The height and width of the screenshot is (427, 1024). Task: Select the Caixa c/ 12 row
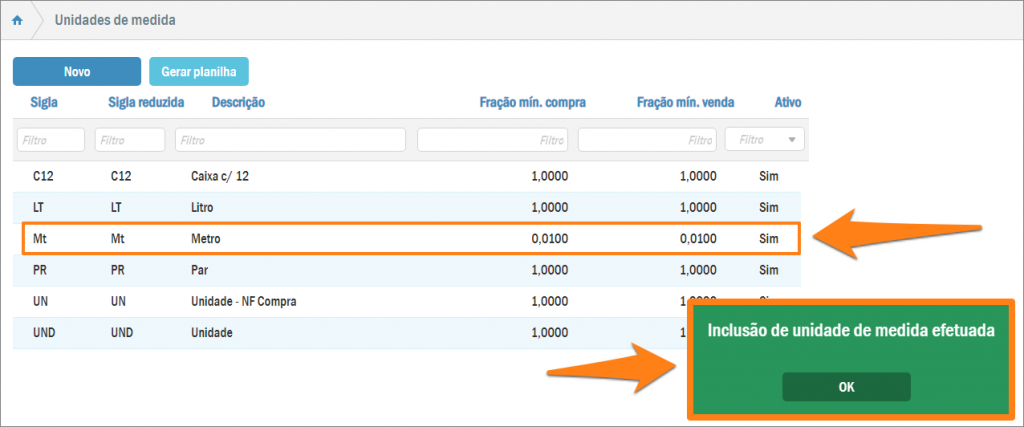point(410,177)
